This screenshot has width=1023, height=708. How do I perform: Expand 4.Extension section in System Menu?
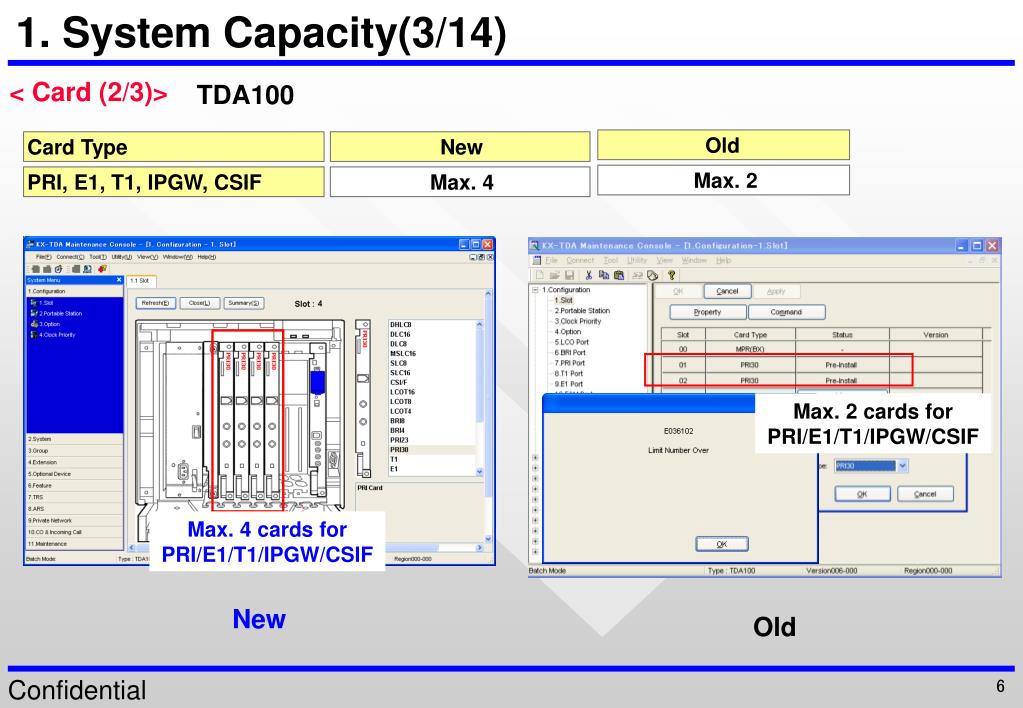pyautogui.click(x=74, y=462)
